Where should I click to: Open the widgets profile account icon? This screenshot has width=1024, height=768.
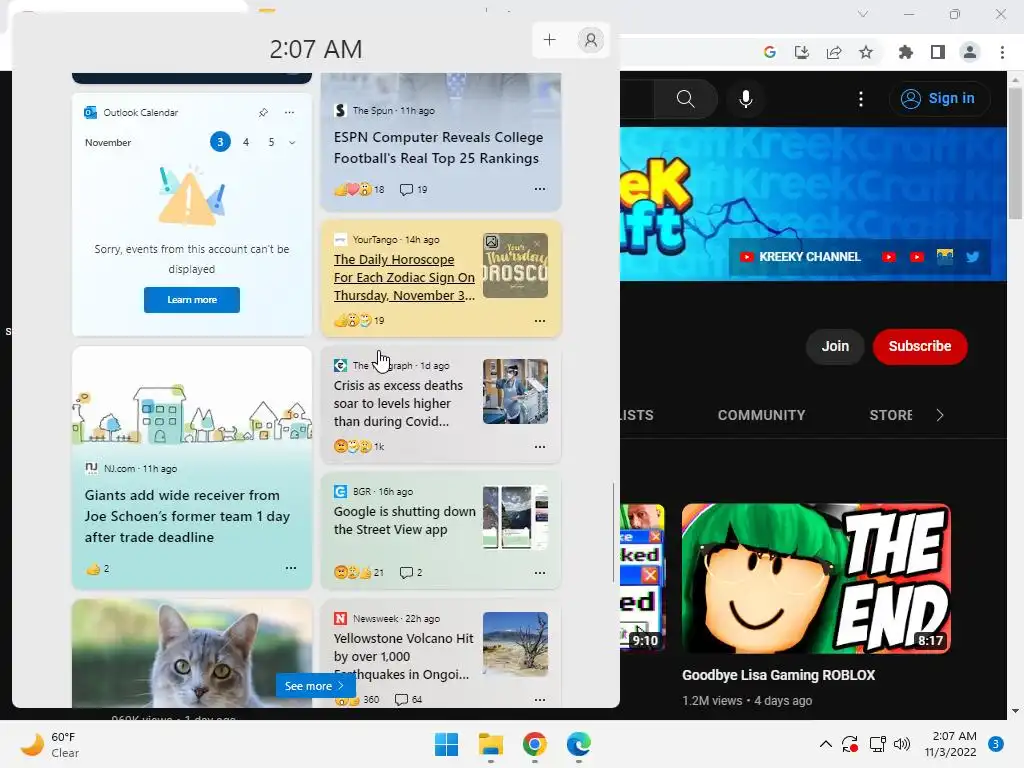590,40
